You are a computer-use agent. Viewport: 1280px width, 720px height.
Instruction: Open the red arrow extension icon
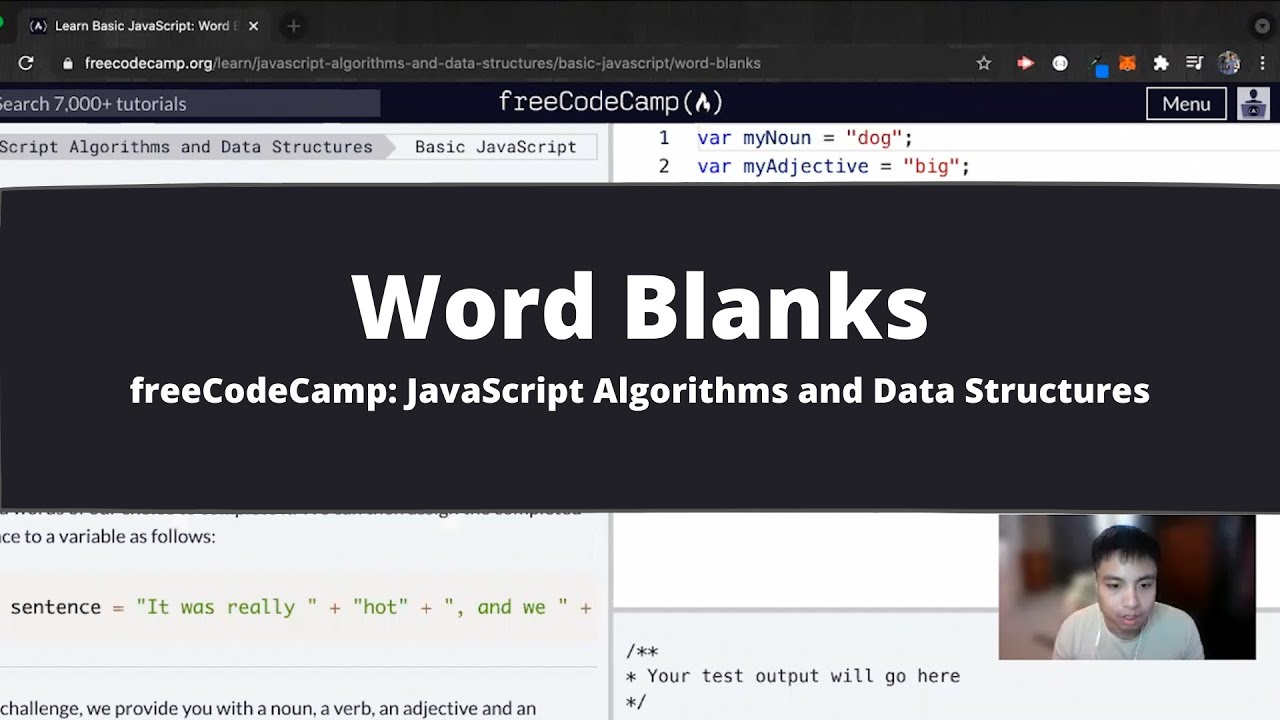click(1025, 63)
